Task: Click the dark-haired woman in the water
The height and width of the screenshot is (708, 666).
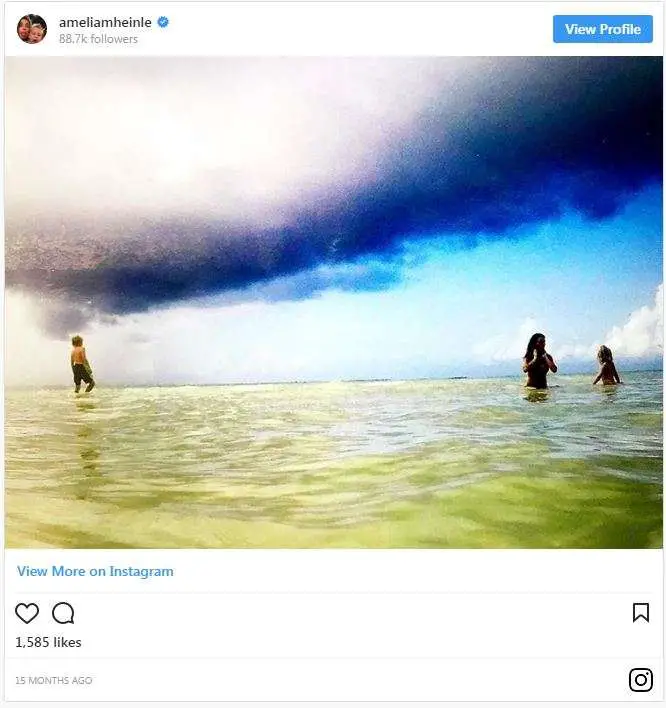Action: pyautogui.click(x=539, y=361)
